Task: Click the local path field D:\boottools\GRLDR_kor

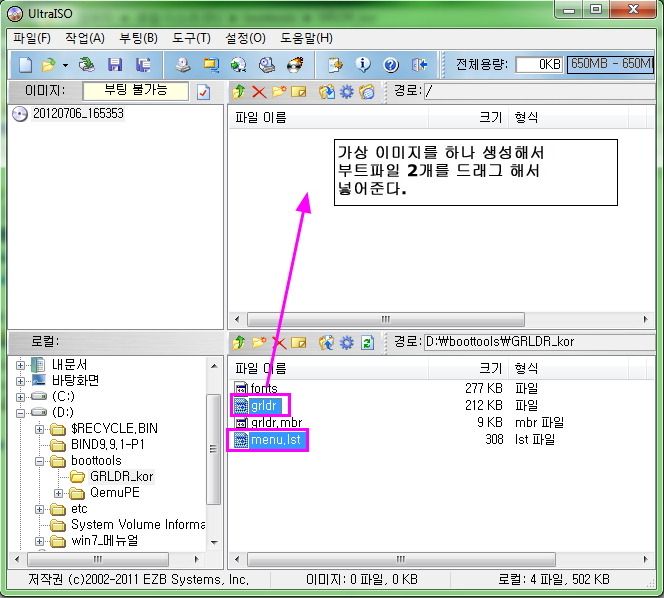Action: click(x=539, y=342)
